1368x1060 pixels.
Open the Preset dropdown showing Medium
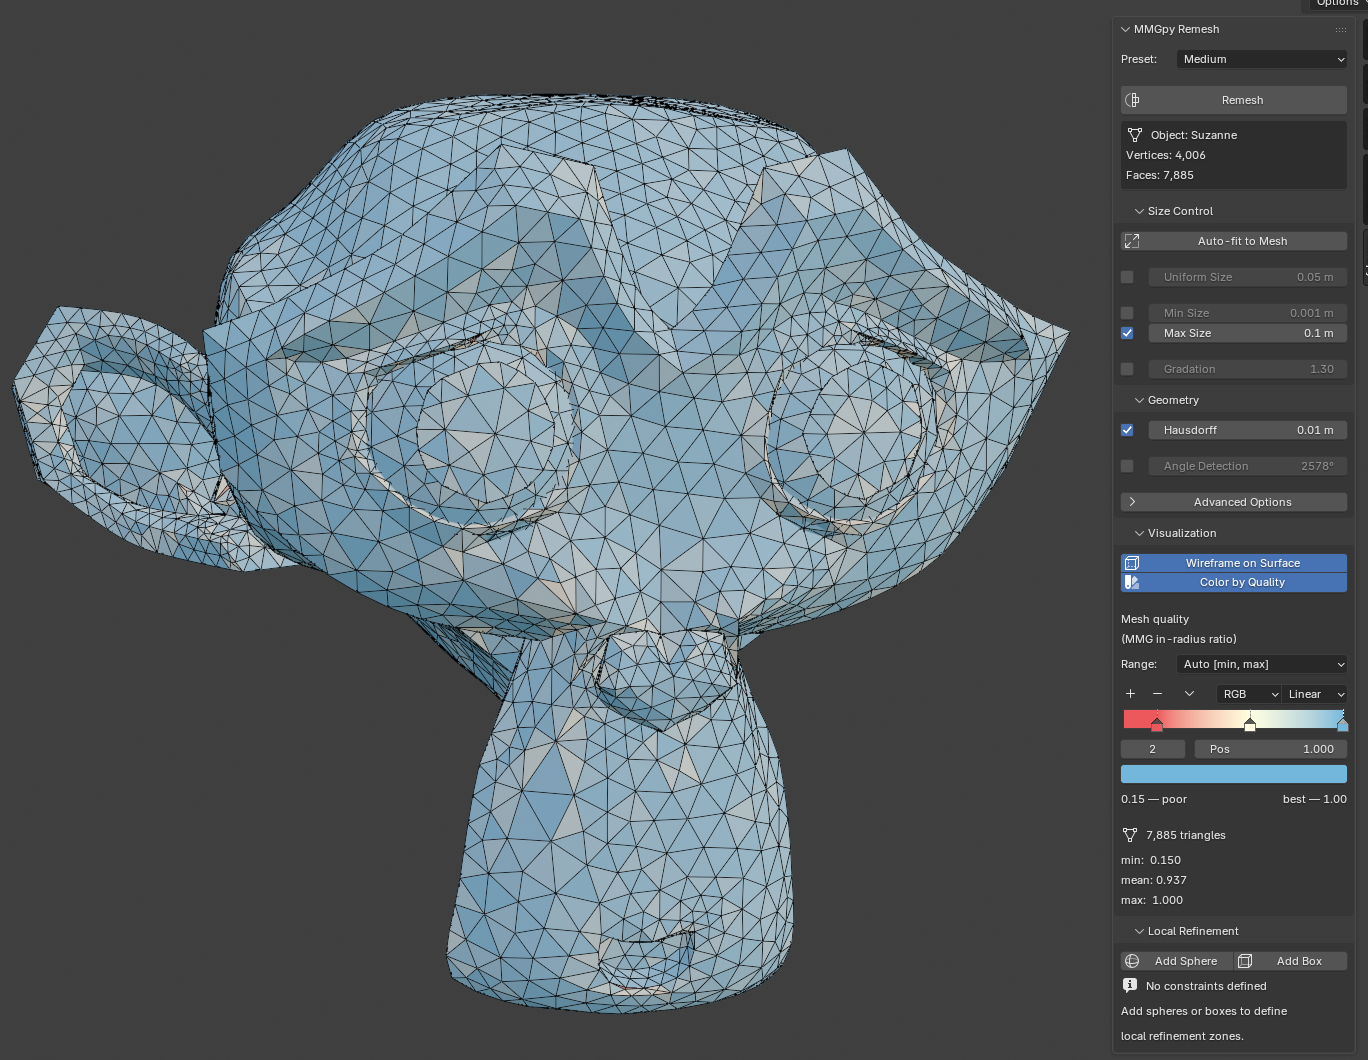point(1262,59)
